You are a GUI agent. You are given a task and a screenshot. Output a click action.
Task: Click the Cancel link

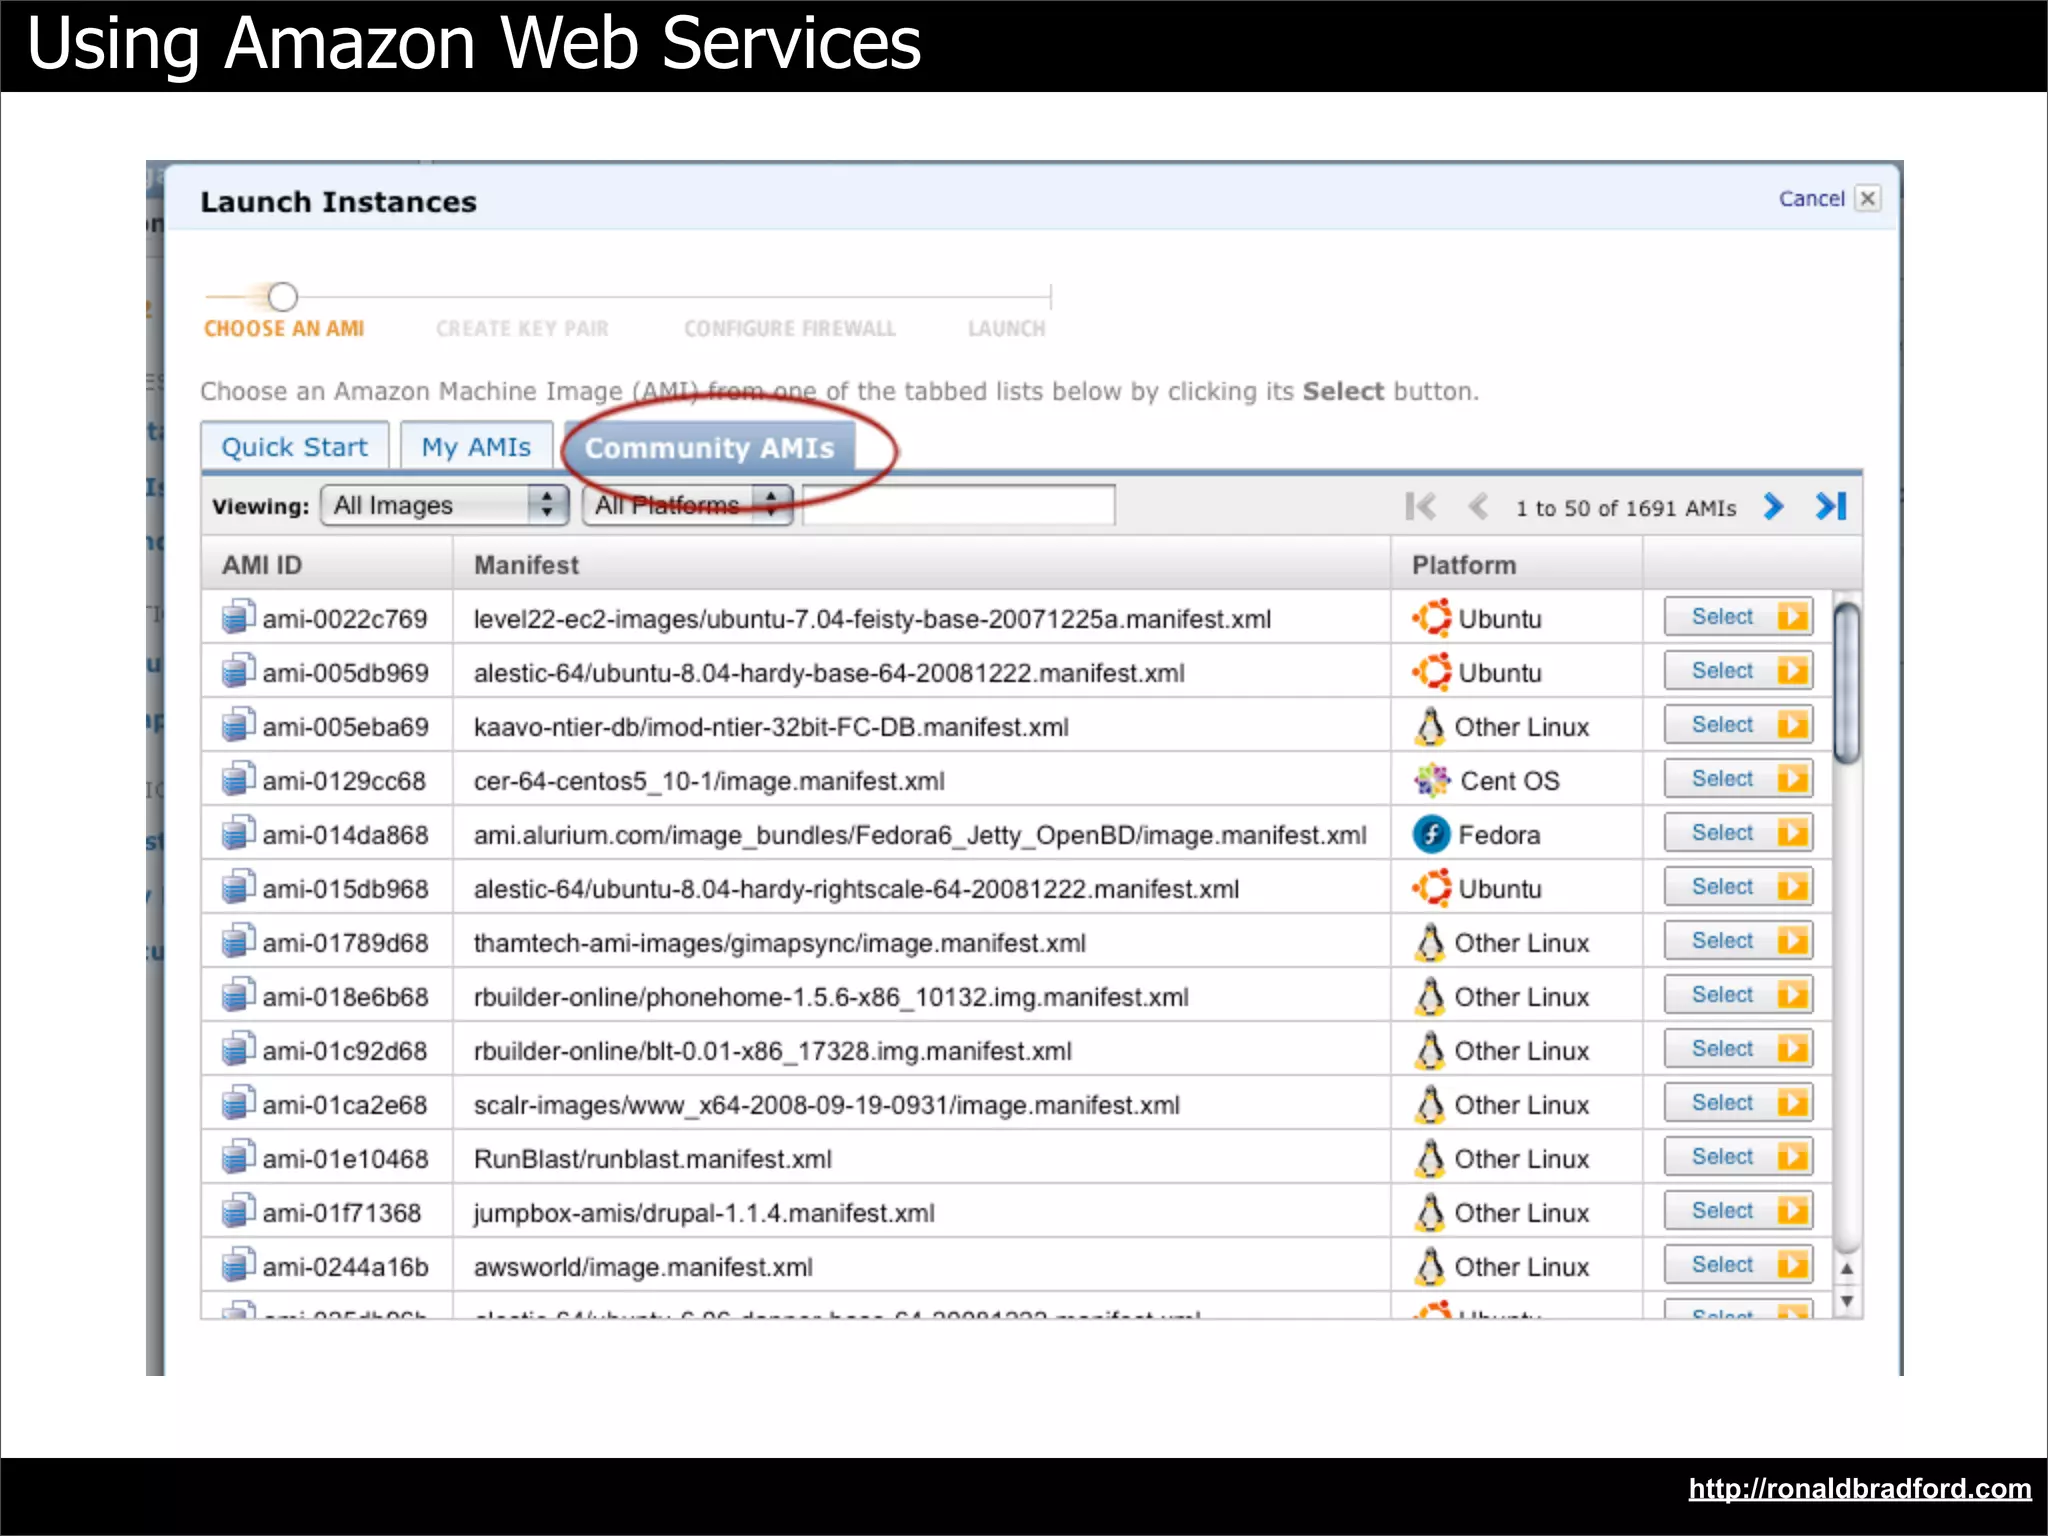tap(1811, 198)
